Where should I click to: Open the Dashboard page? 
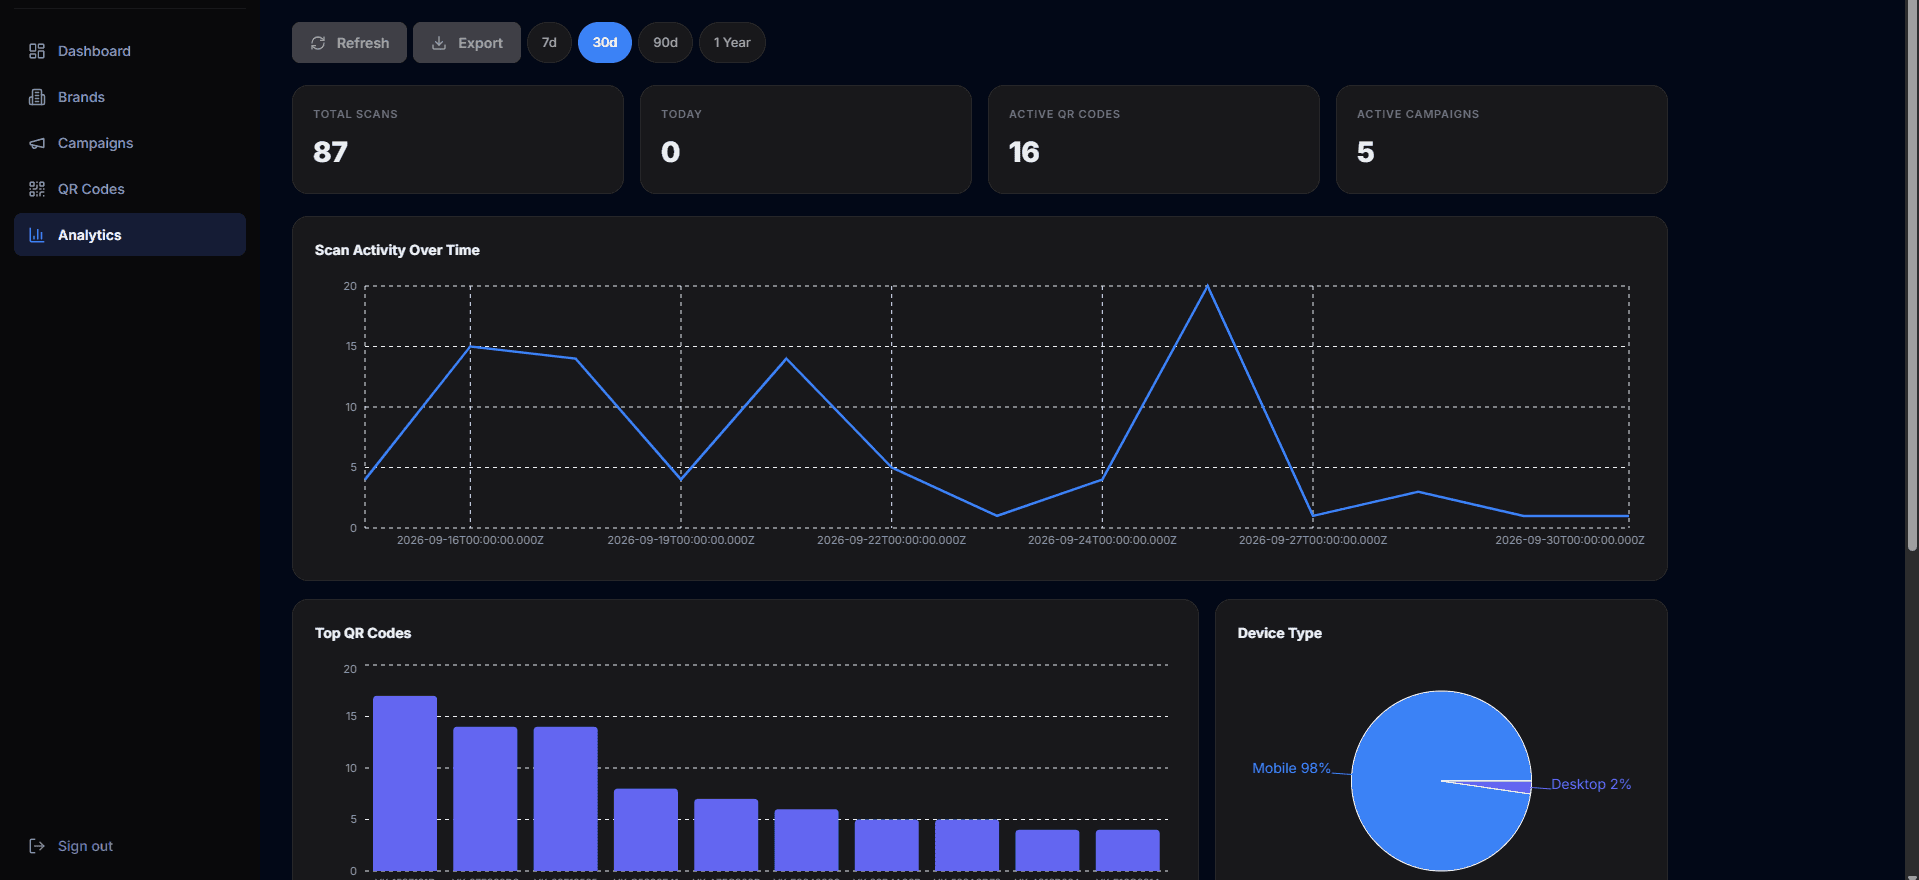(x=130, y=51)
